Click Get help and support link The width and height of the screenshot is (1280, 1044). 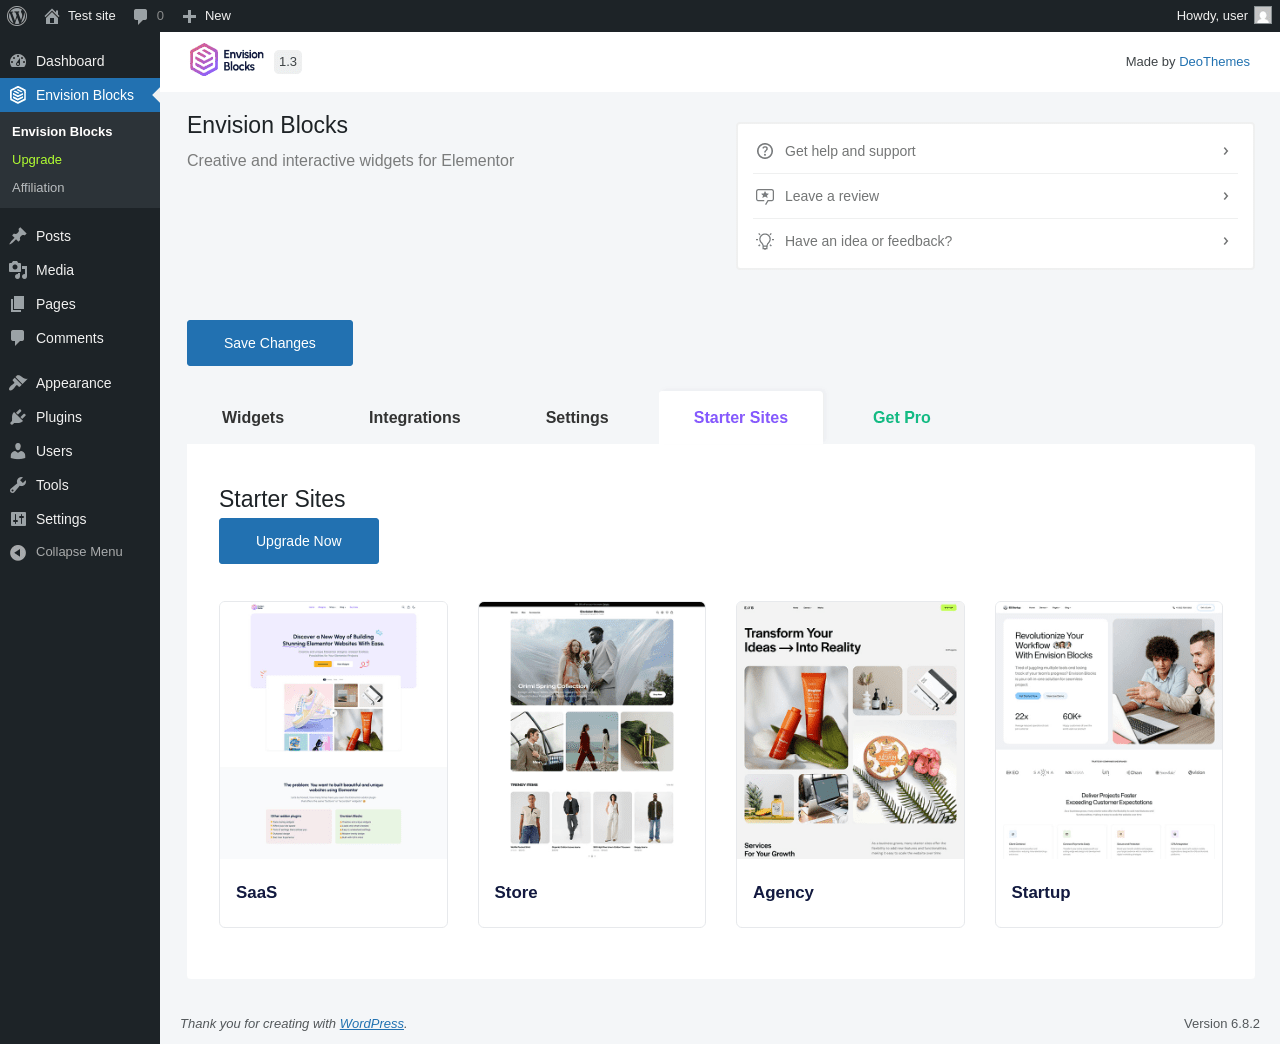click(x=850, y=151)
